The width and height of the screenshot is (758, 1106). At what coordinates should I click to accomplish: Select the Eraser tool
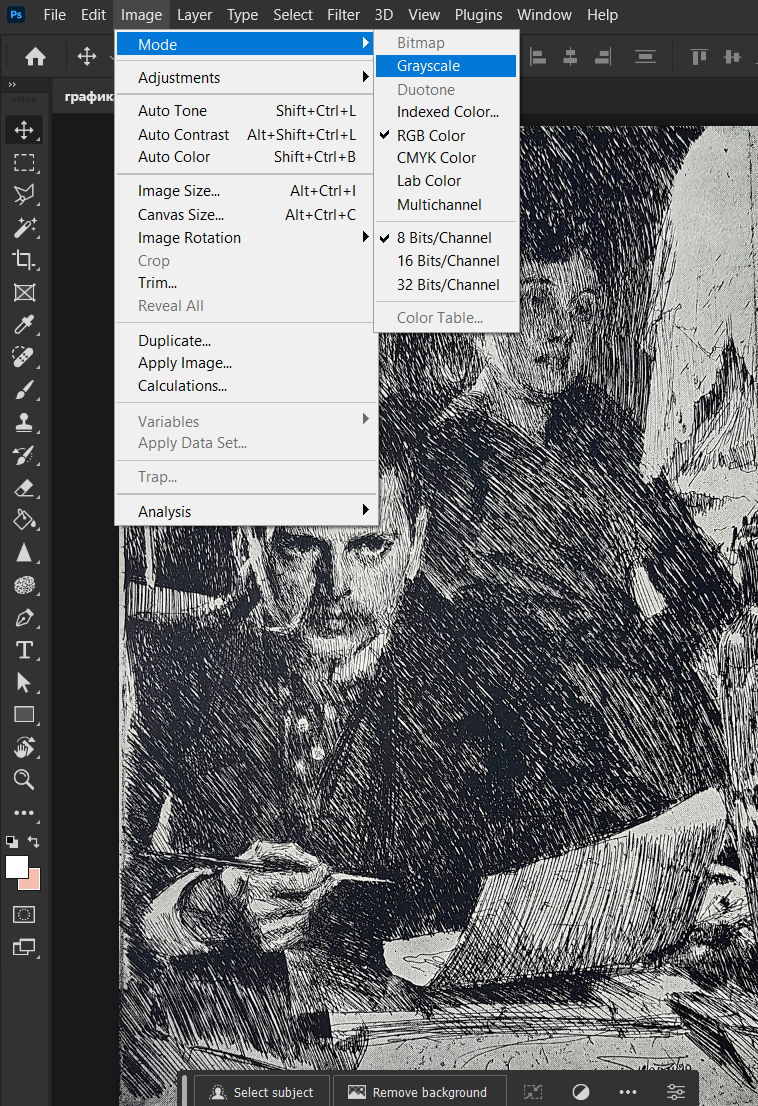[x=24, y=487]
